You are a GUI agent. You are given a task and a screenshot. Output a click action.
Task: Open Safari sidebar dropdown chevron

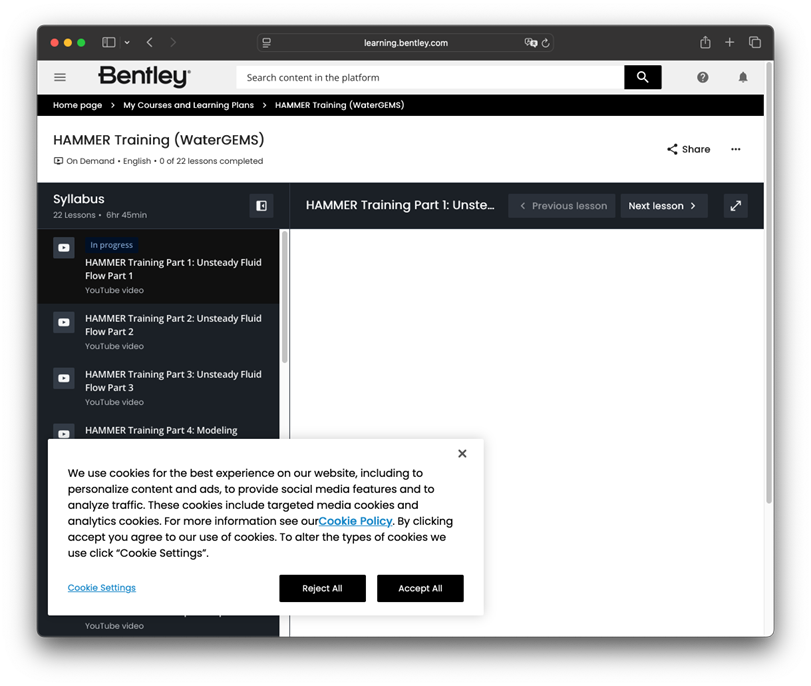tap(127, 42)
